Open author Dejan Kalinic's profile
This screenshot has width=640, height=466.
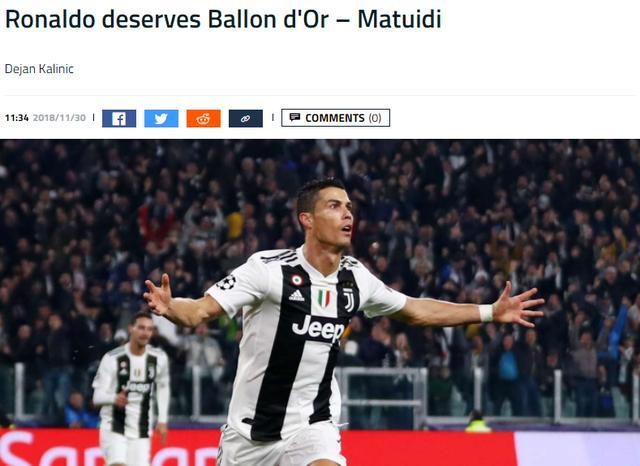(39, 69)
